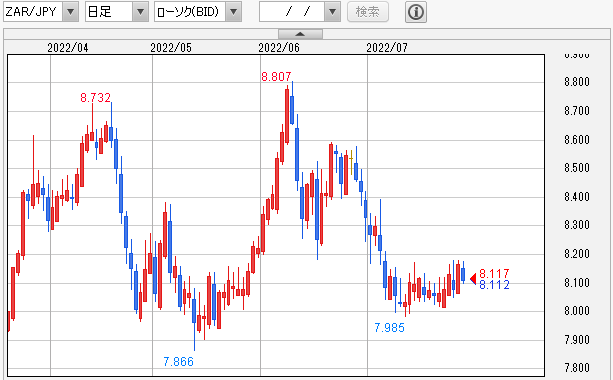Collapse the top panel using up-arrow expander
The image size is (613, 380).
pyautogui.click(x=300, y=34)
